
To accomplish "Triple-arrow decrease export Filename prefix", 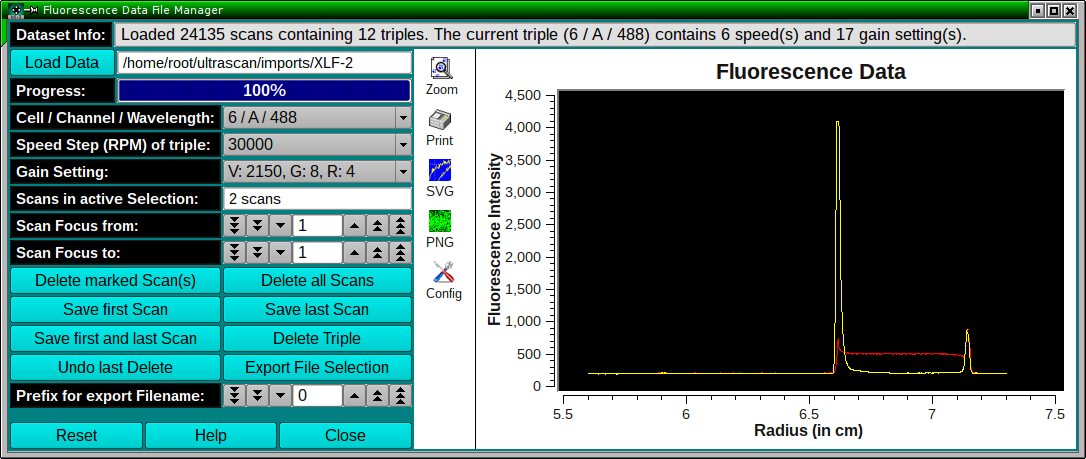I will (235, 396).
